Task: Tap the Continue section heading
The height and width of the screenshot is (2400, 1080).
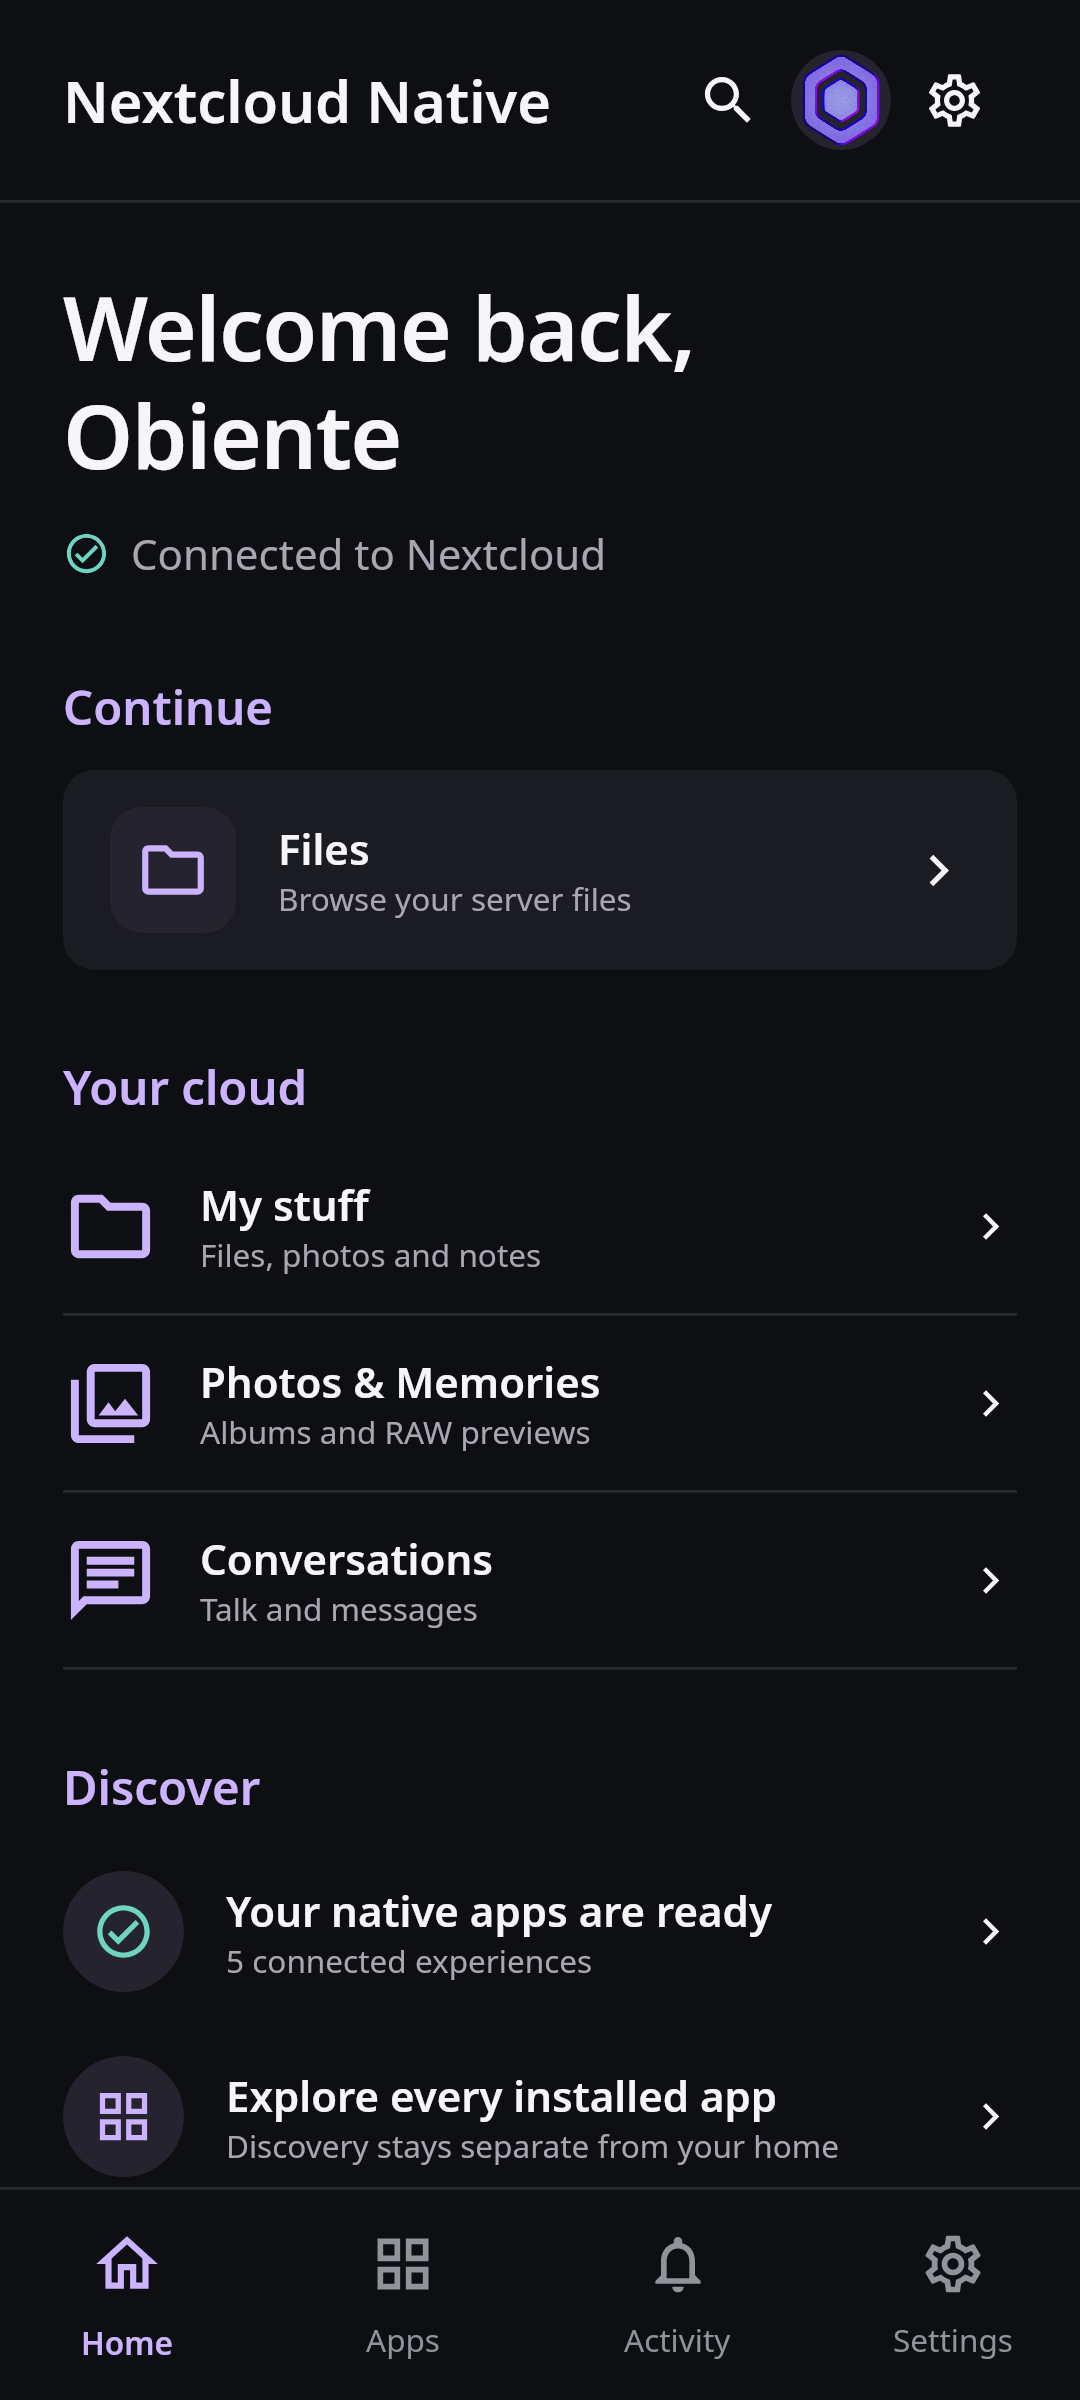Action: pyautogui.click(x=168, y=708)
